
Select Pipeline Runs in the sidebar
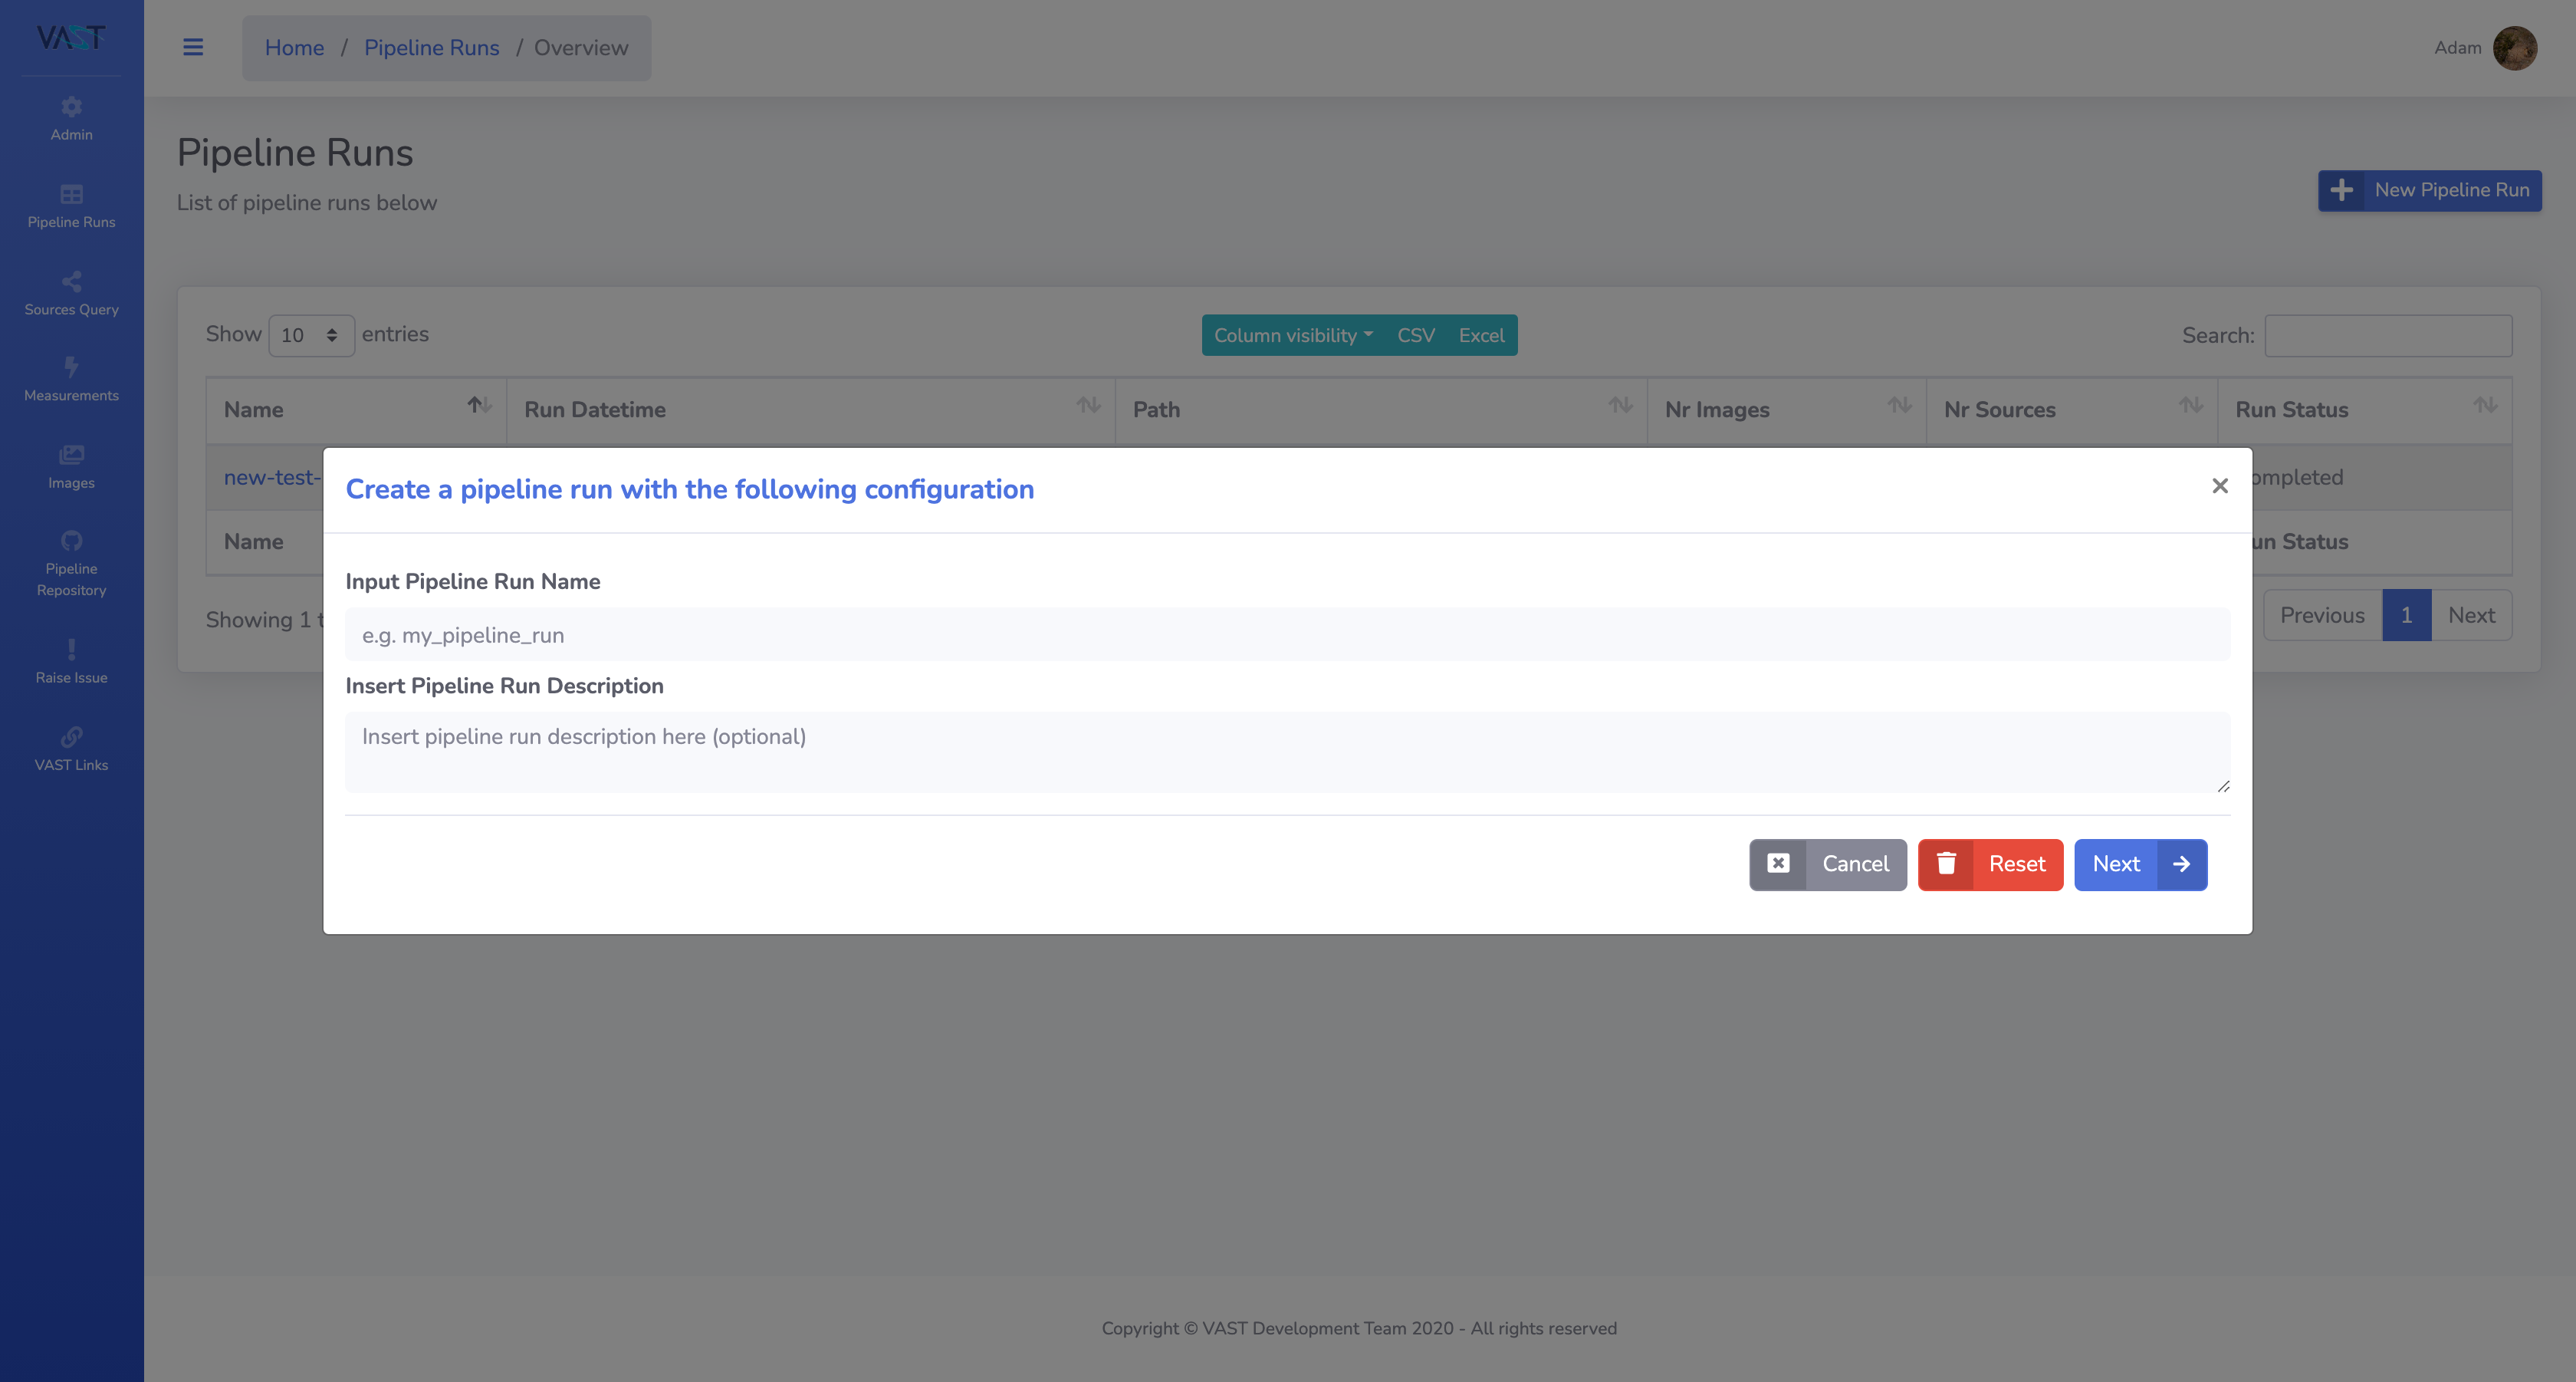click(71, 206)
